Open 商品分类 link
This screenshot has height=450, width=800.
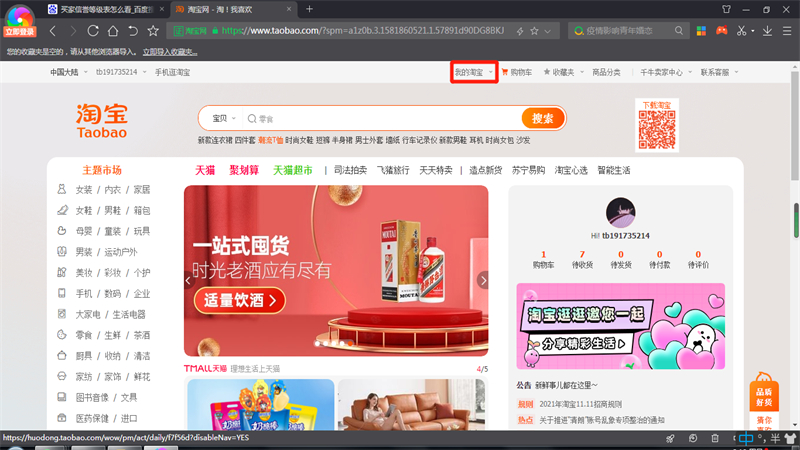point(606,72)
